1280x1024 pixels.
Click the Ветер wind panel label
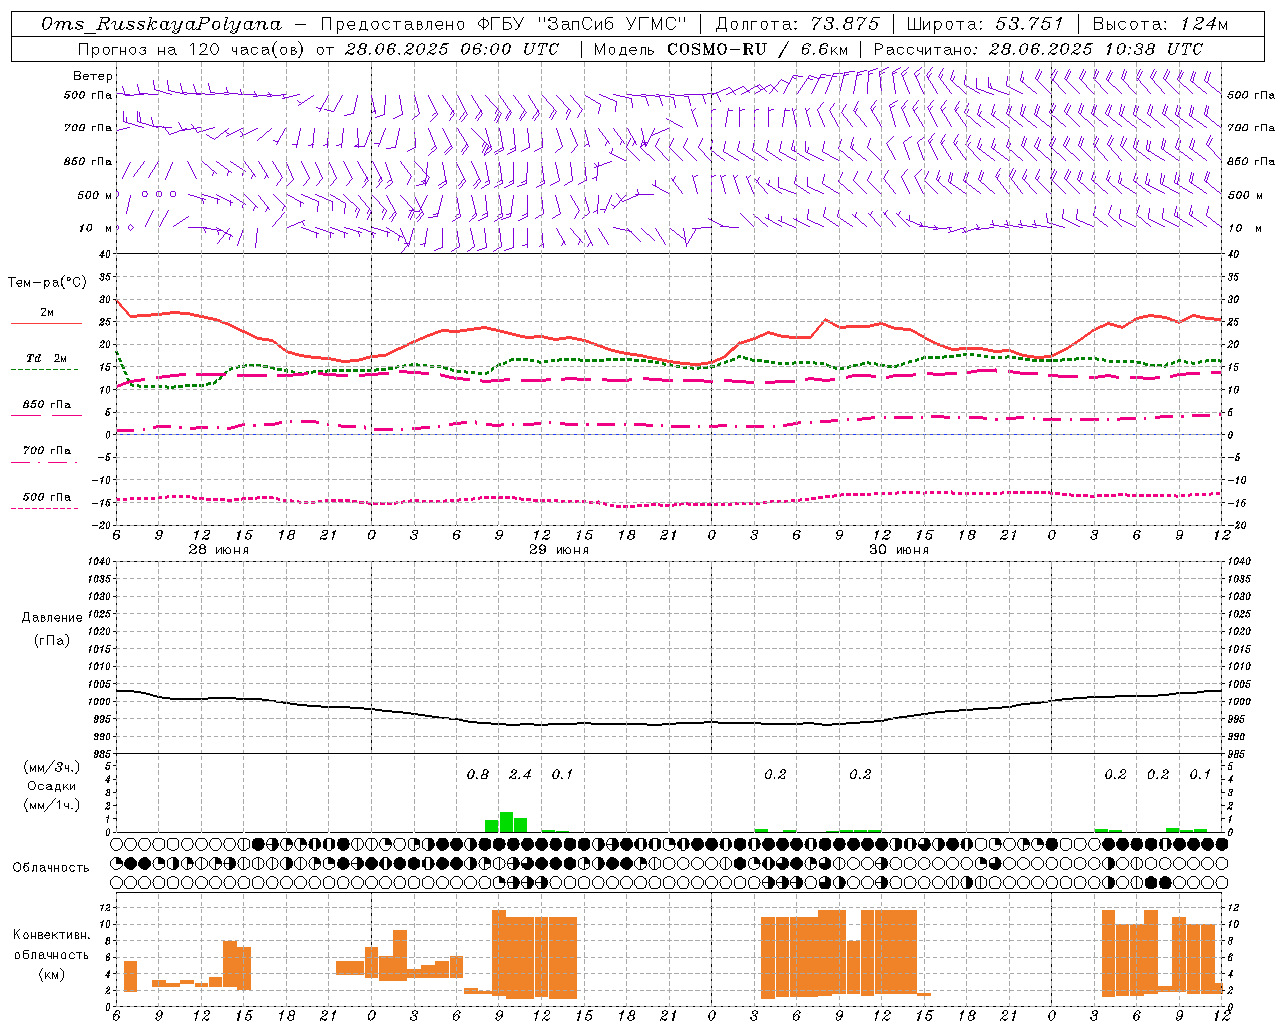[93, 76]
